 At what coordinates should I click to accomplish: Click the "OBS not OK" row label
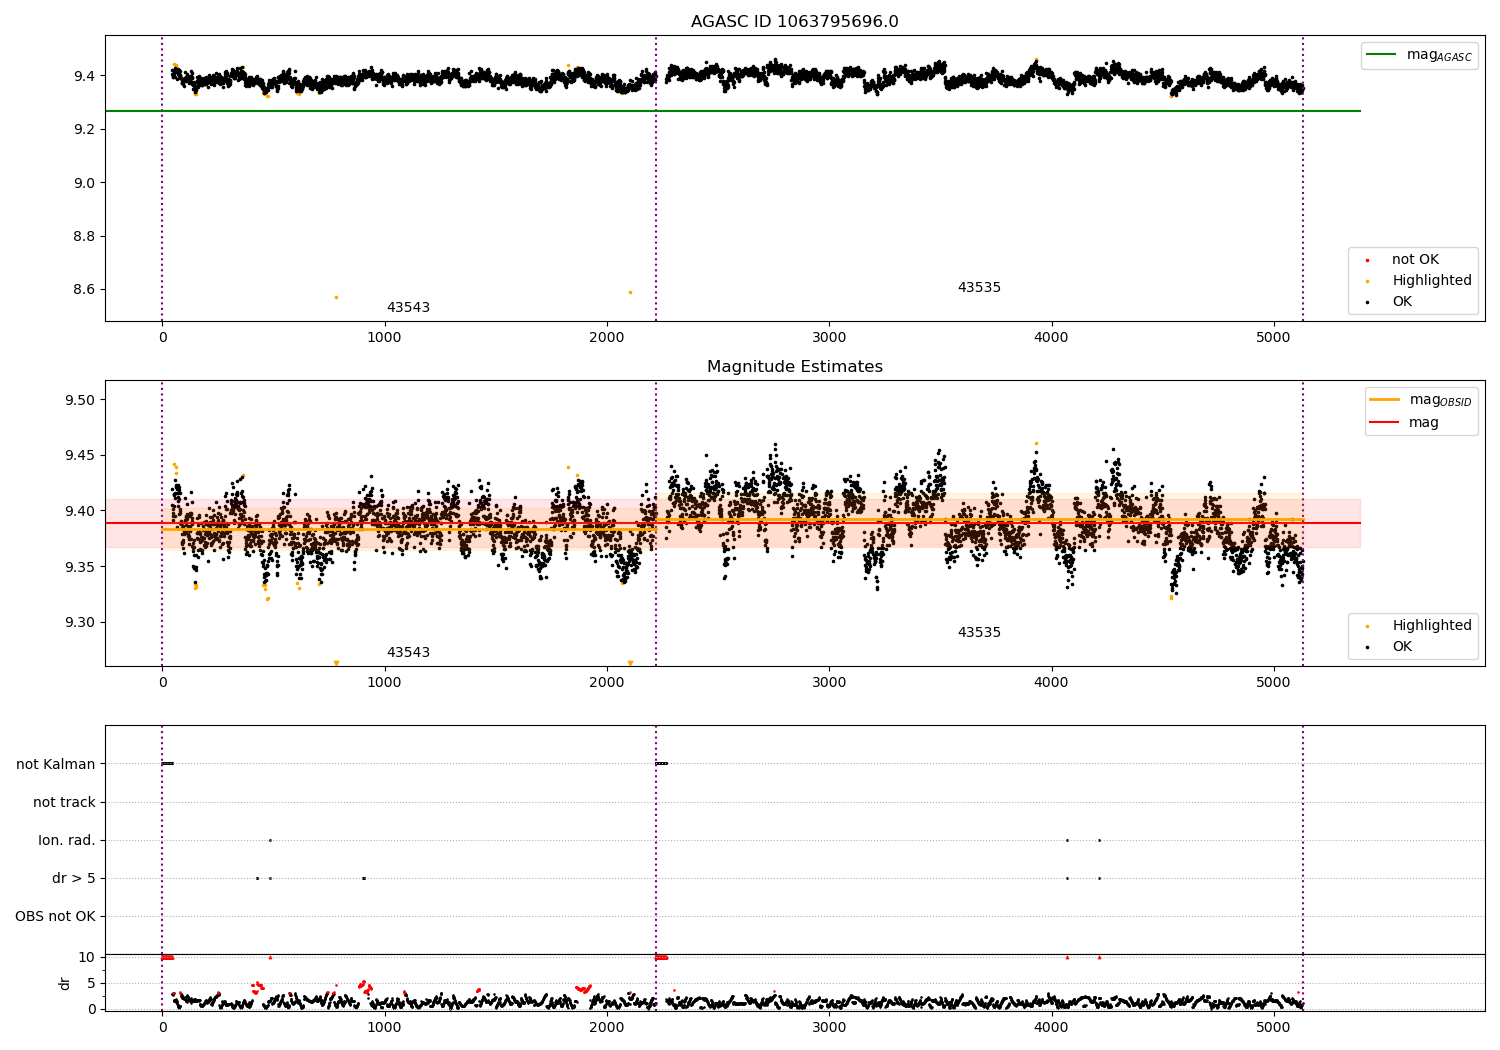pos(55,917)
